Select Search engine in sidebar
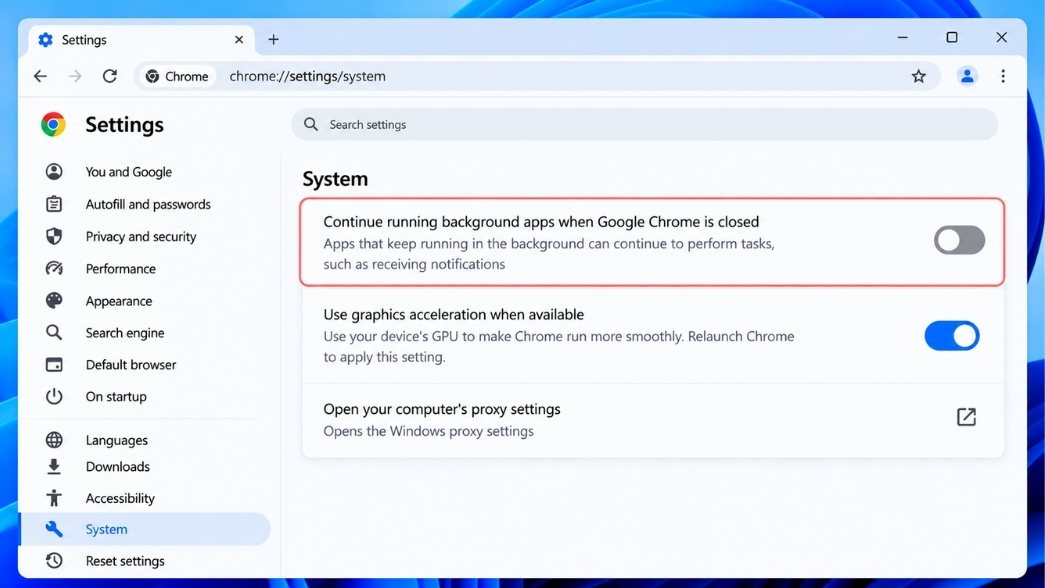Image resolution: width=1045 pixels, height=588 pixels. [x=125, y=333]
